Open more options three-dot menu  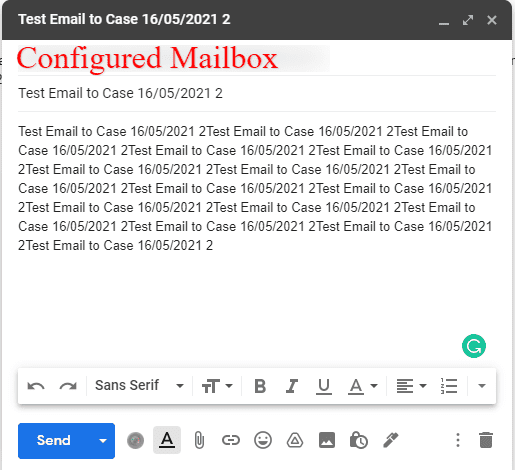pos(458,440)
